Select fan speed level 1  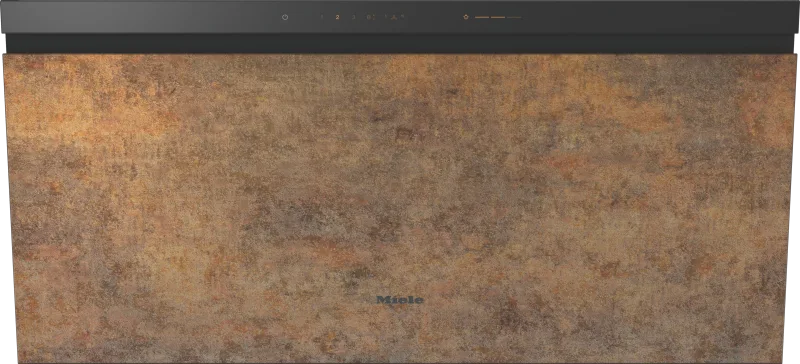click(322, 17)
